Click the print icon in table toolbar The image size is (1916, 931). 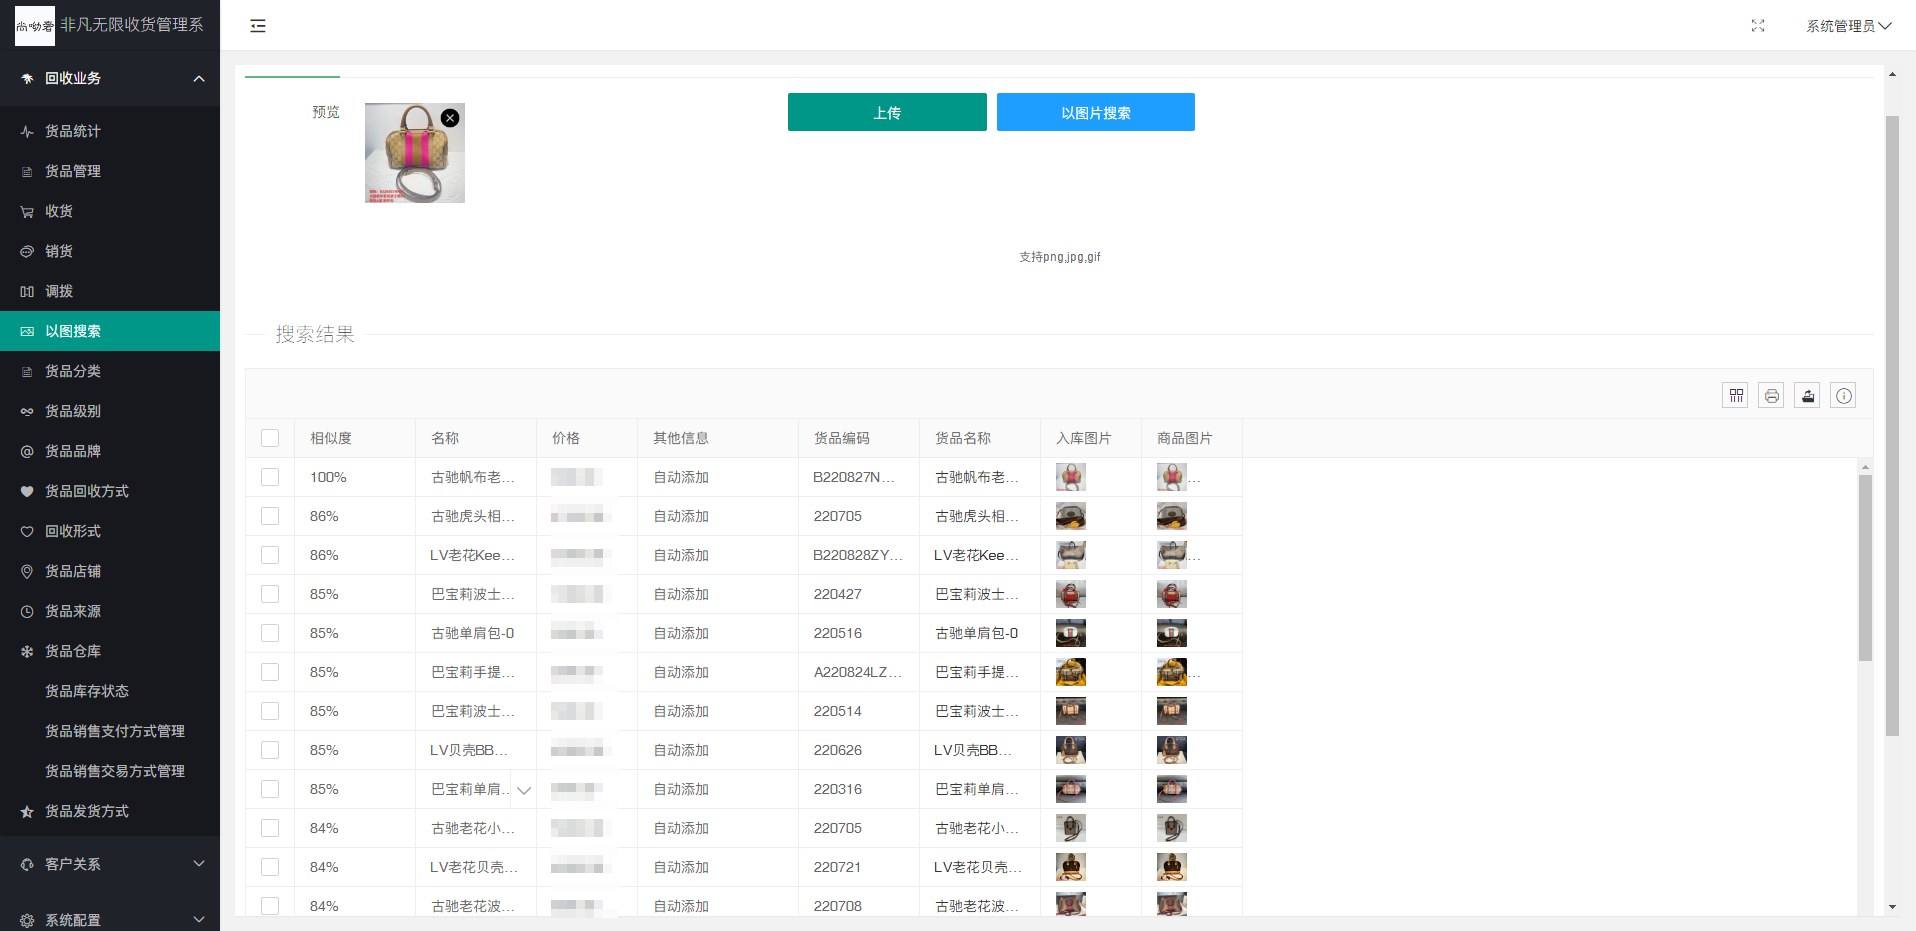coord(1772,396)
